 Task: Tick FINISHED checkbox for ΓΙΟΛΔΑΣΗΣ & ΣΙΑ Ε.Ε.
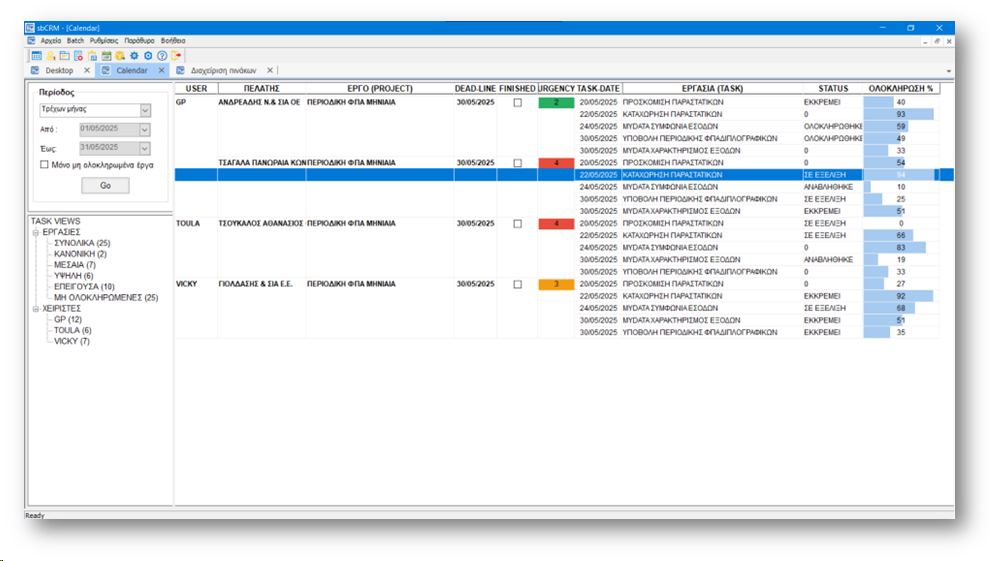point(517,284)
